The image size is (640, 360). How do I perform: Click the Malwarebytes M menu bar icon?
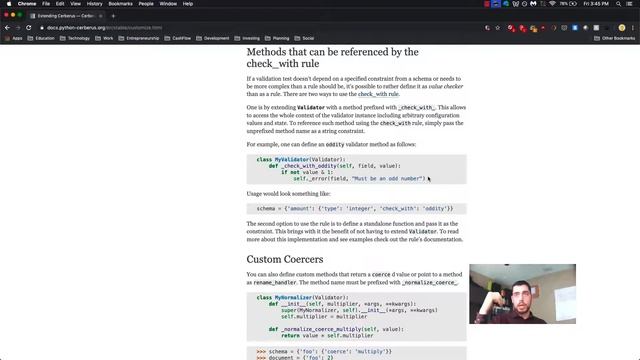click(x=533, y=4)
